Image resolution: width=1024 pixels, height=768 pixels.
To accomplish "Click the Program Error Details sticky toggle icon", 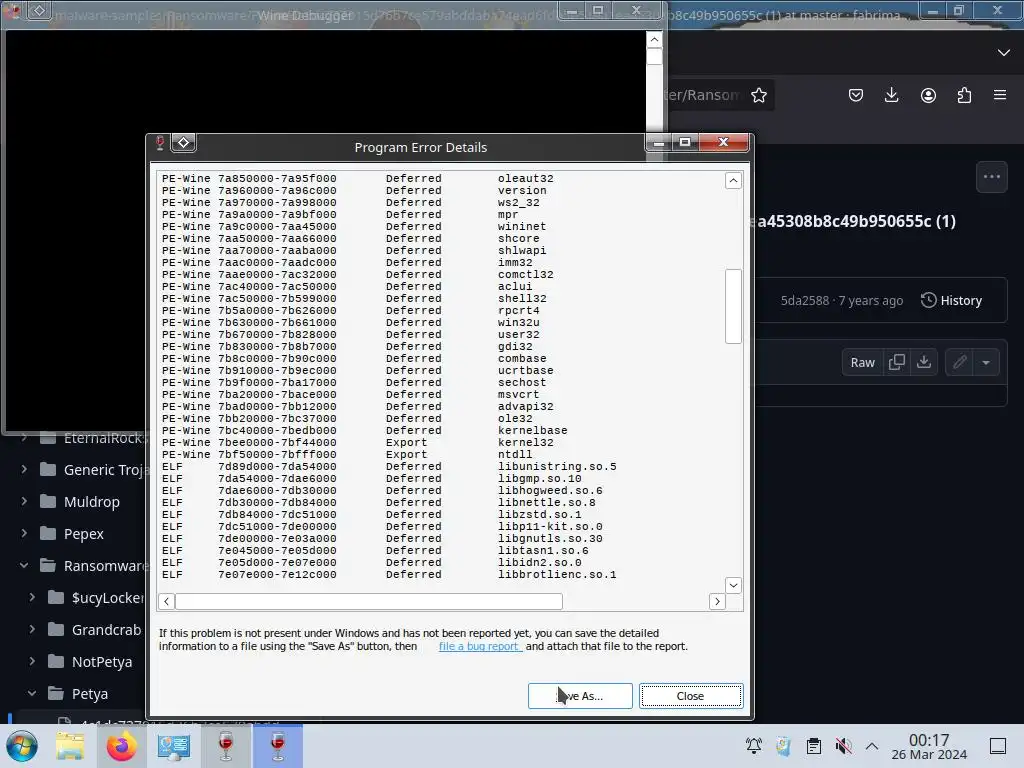I will (184, 142).
